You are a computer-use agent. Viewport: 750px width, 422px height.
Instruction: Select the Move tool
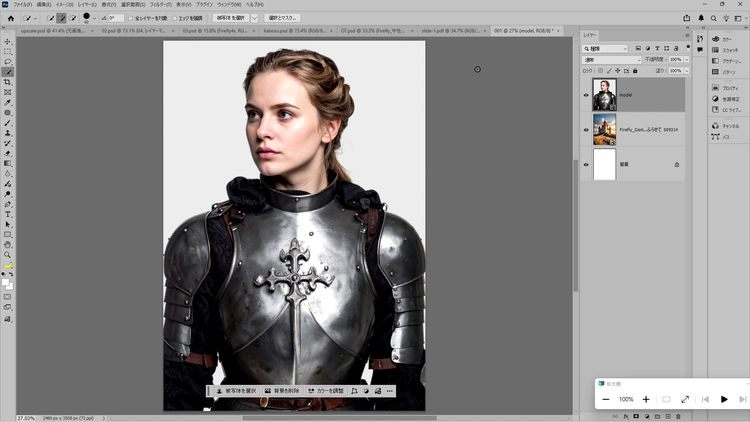pyautogui.click(x=8, y=41)
